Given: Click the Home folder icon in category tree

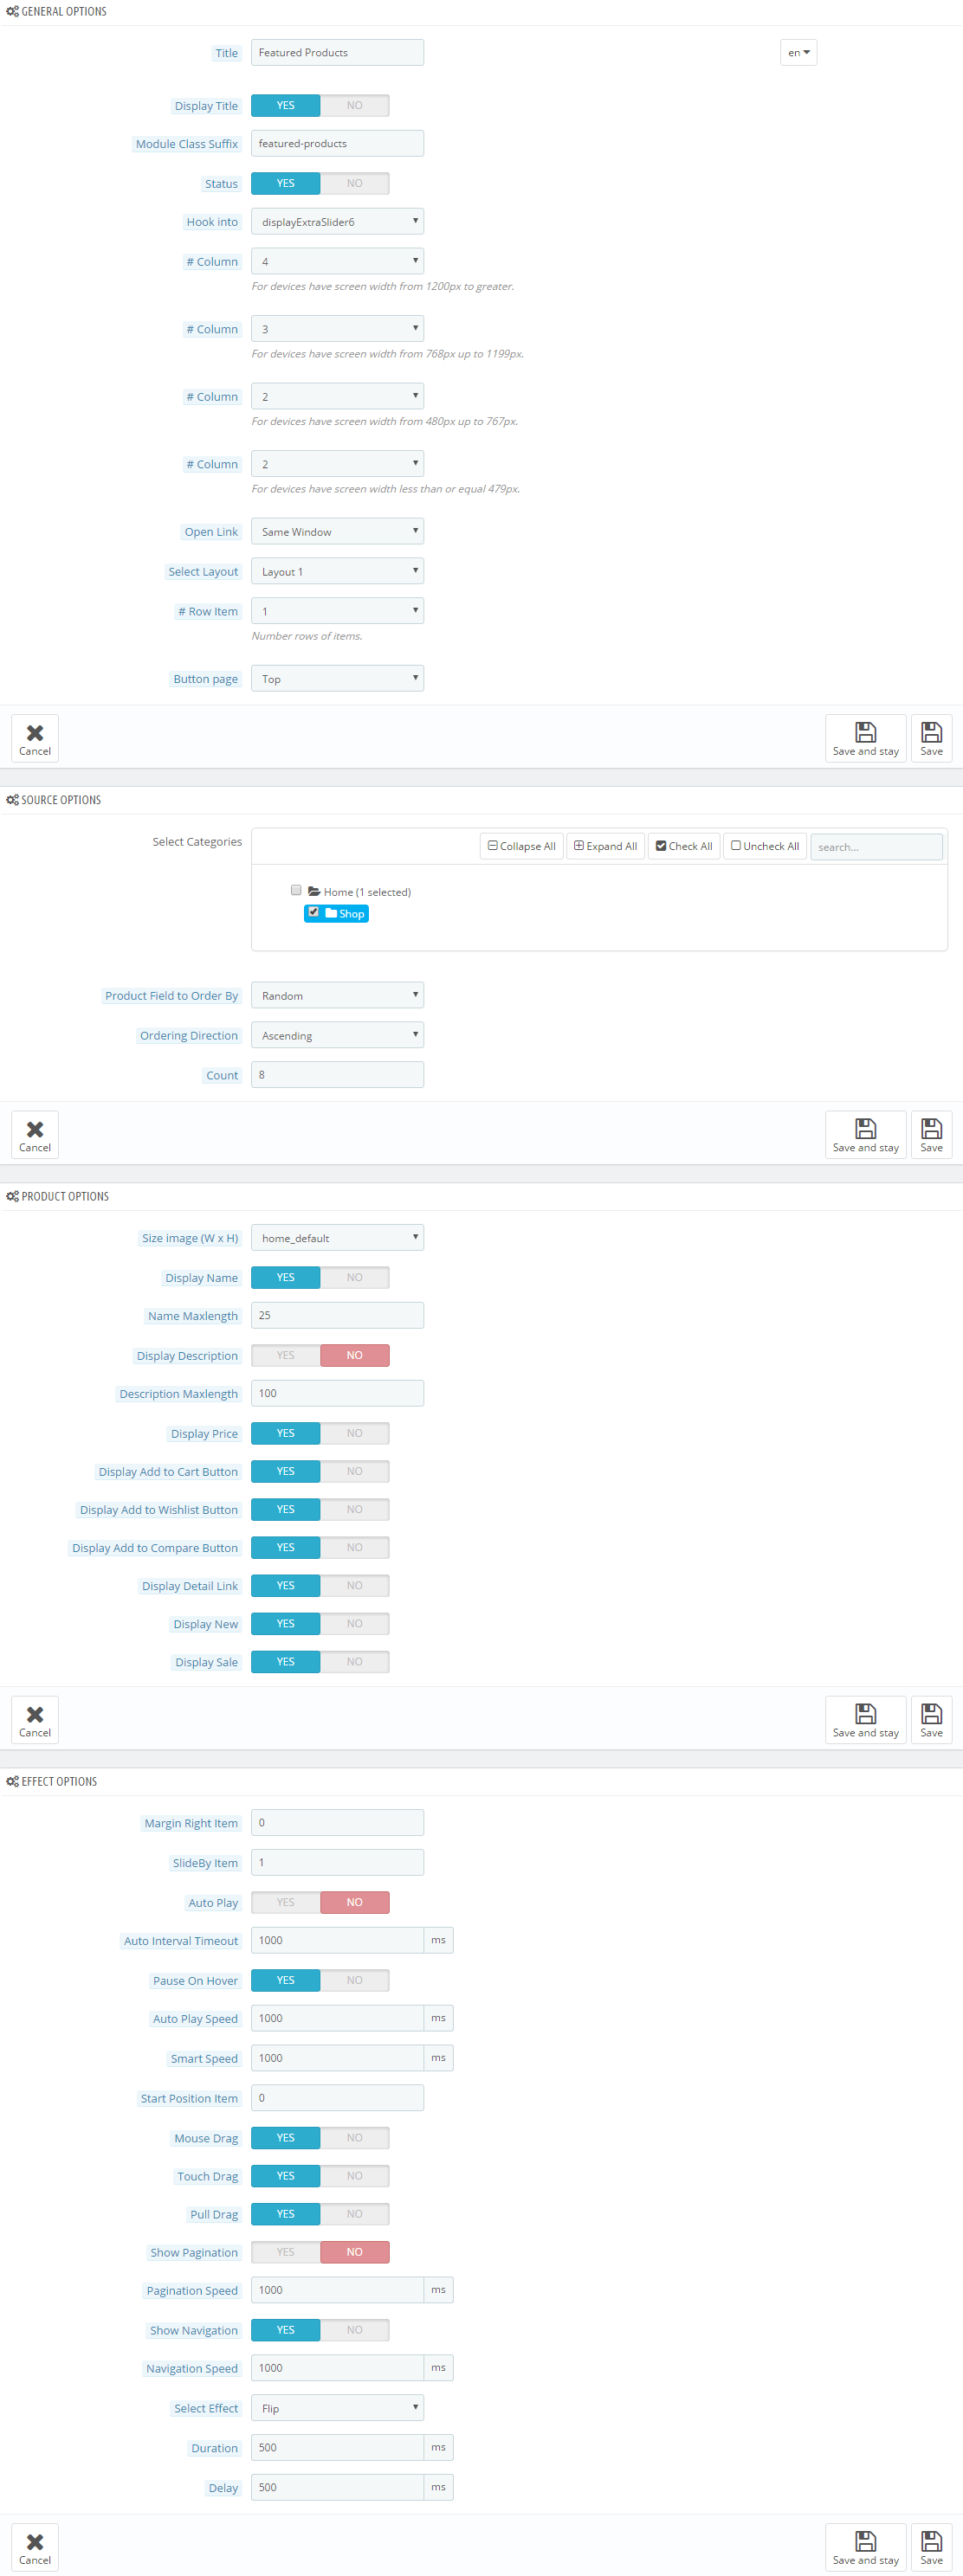Looking at the screenshot, I should (x=314, y=891).
